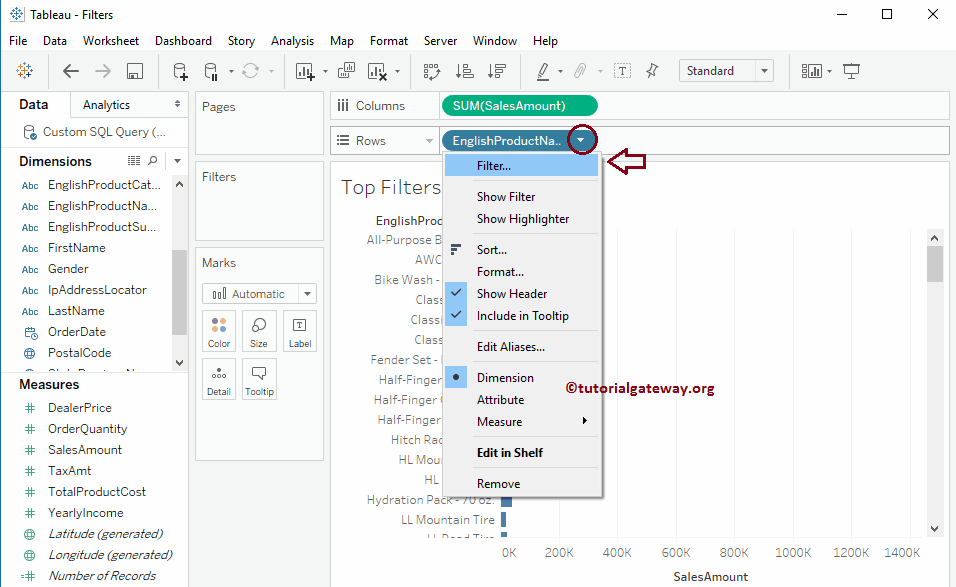Click the Undo arrow in the toolbar
Viewport: 956px width, 587px height.
click(x=69, y=70)
